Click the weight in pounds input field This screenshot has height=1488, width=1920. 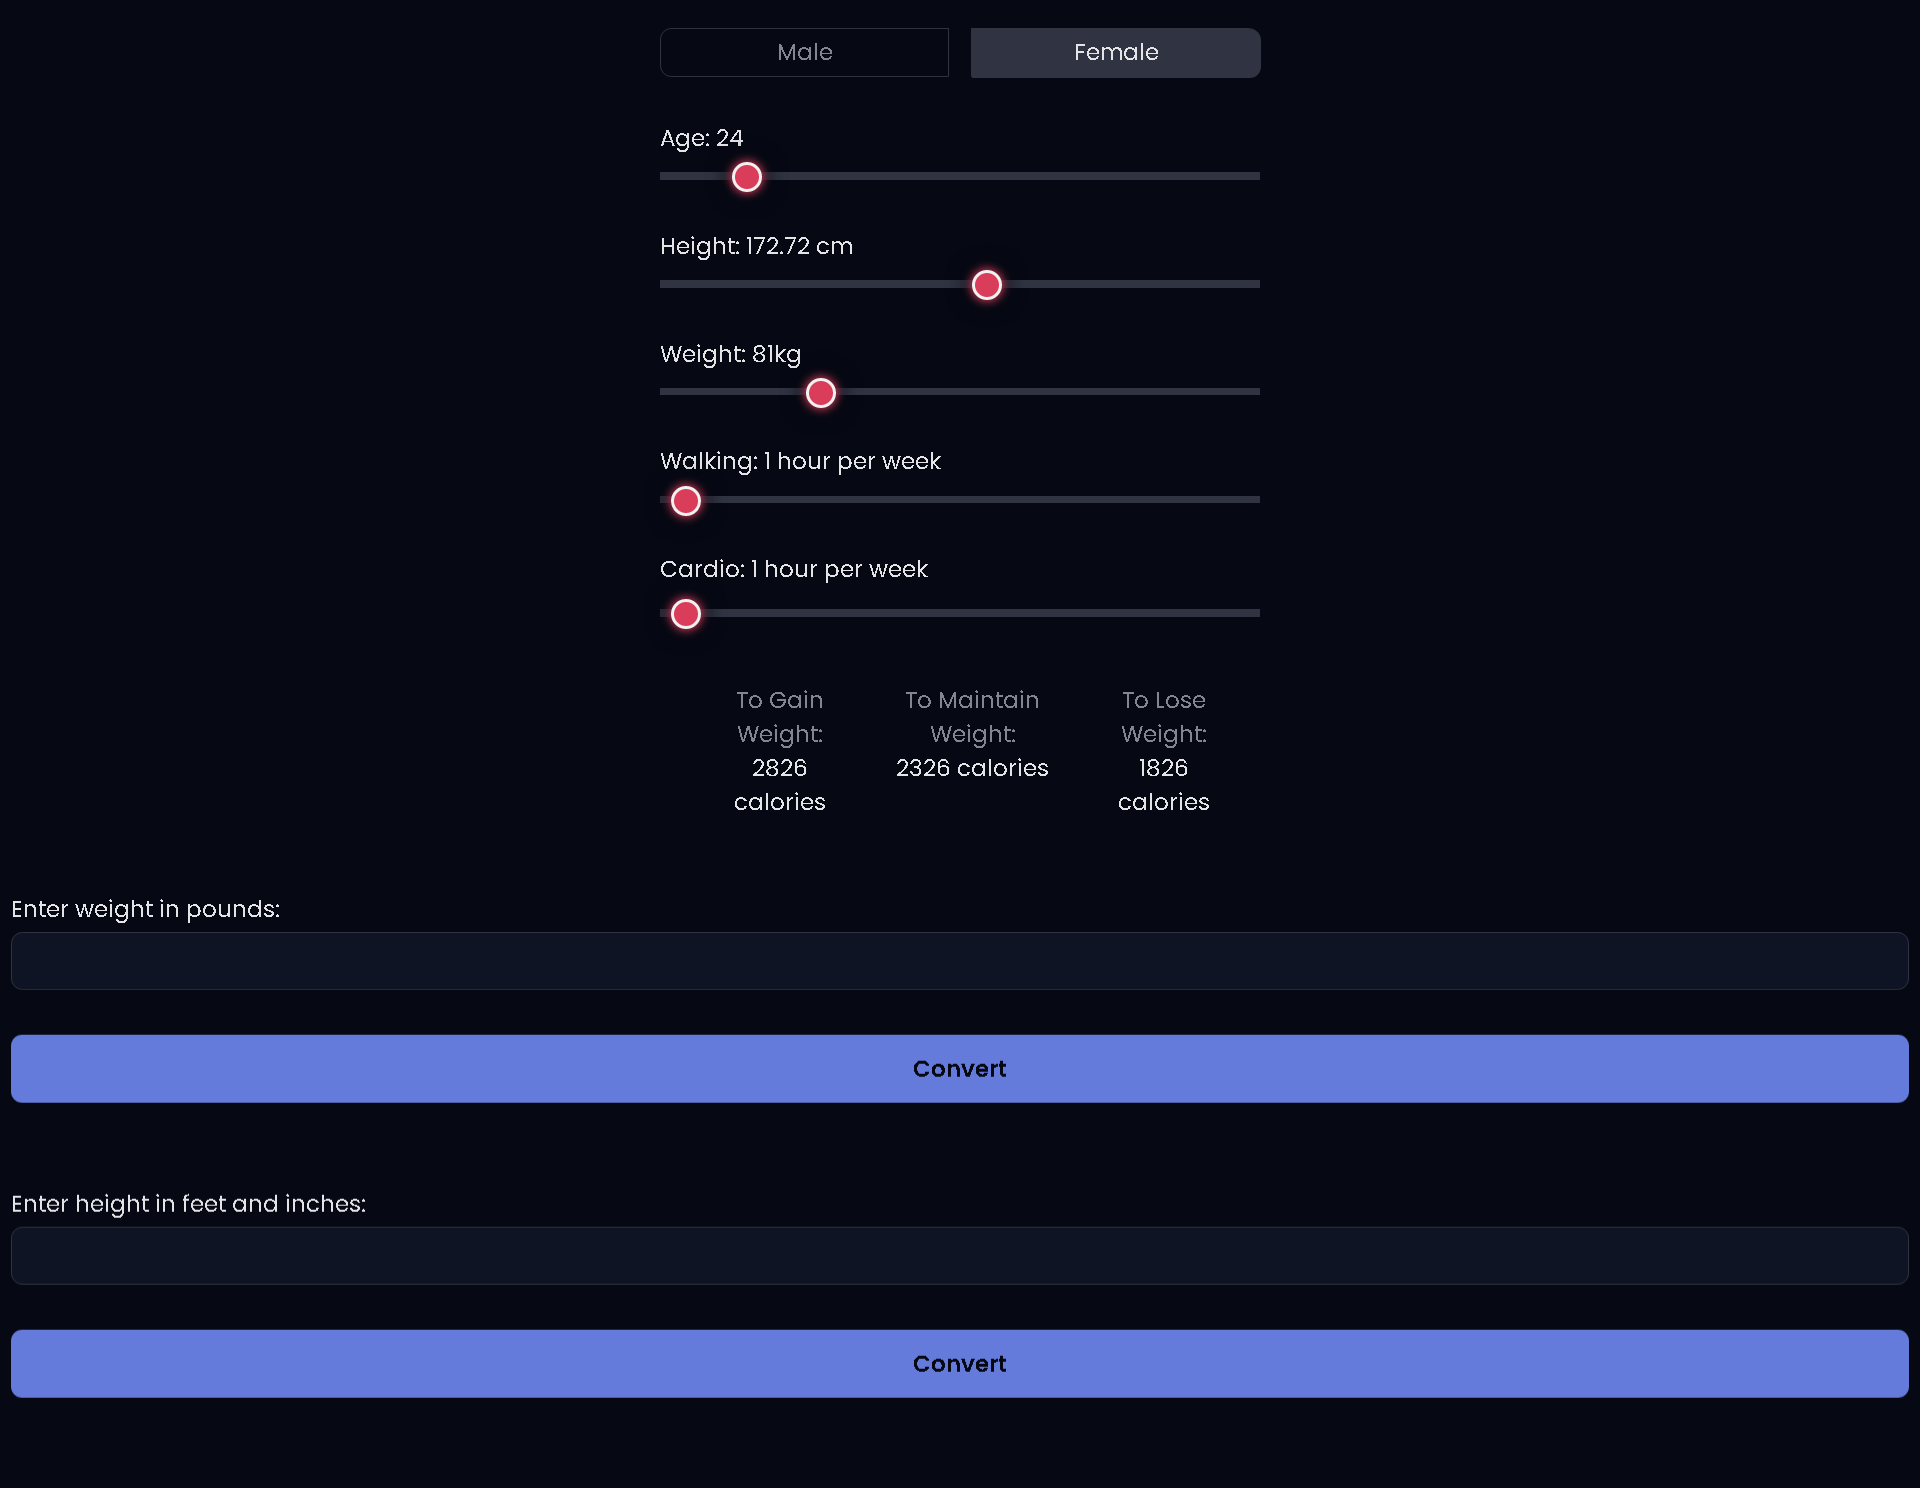pyautogui.click(x=958, y=960)
